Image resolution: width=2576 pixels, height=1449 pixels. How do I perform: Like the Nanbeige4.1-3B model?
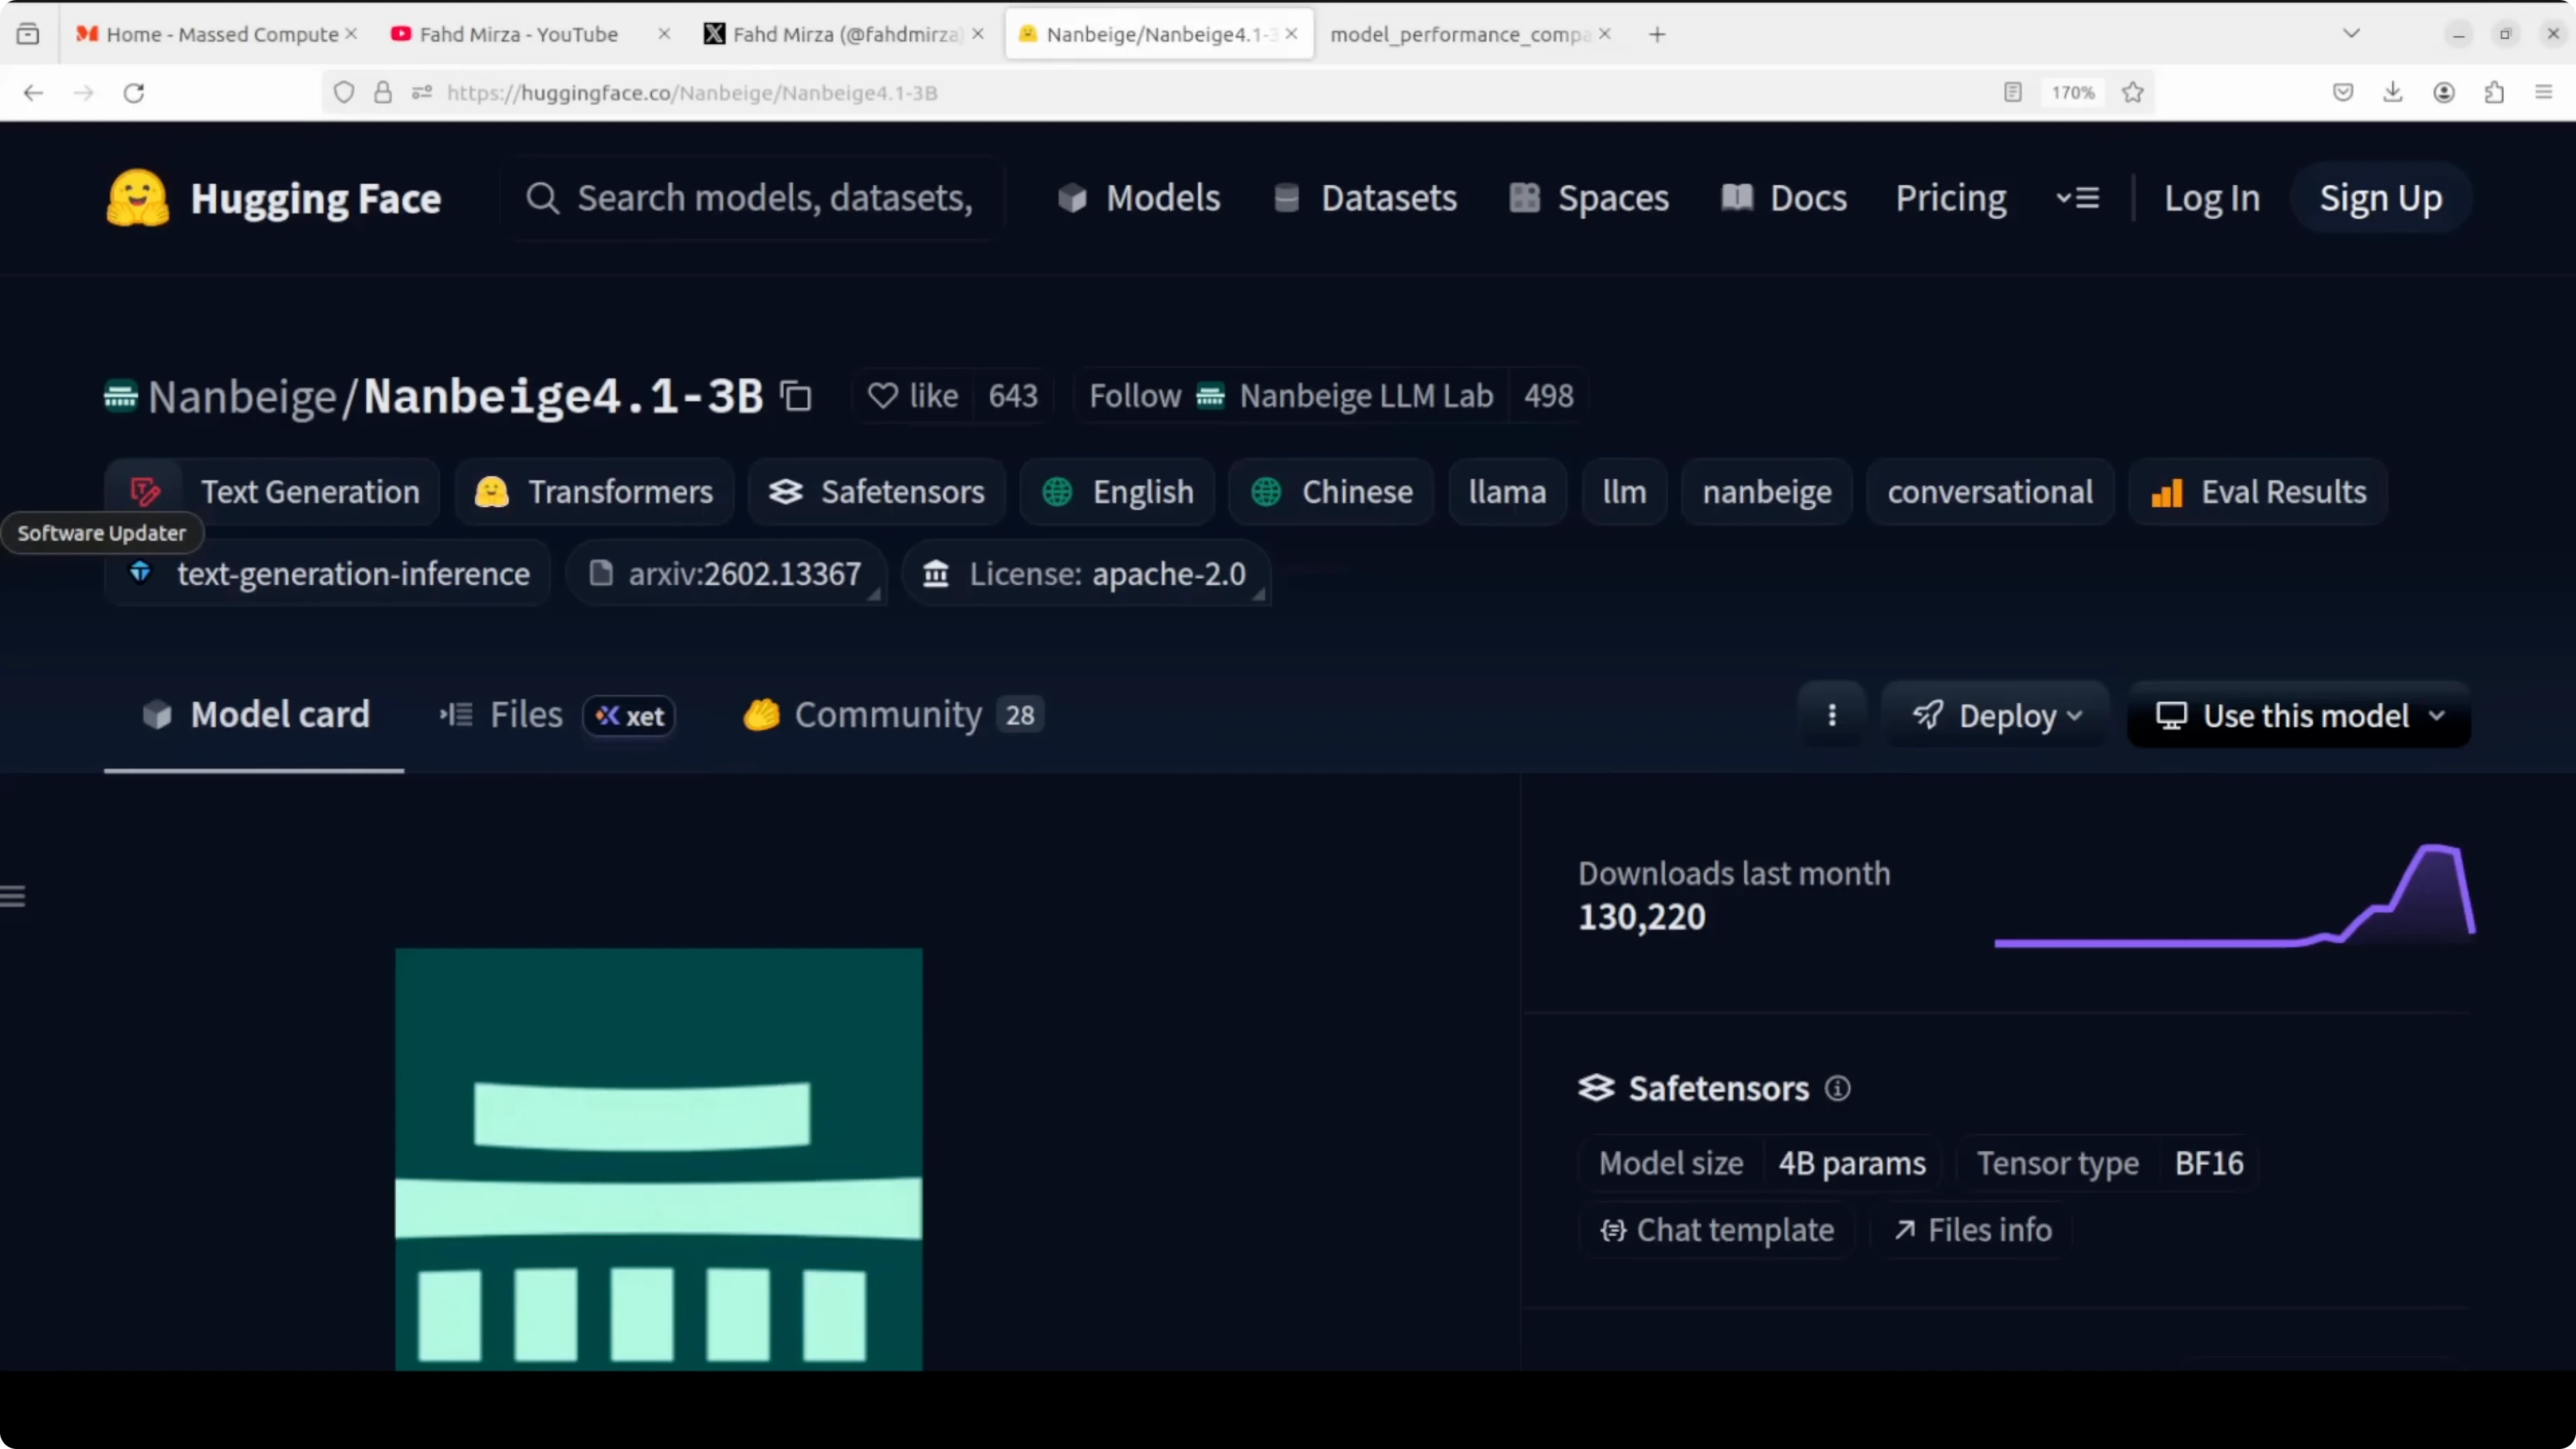pos(913,396)
